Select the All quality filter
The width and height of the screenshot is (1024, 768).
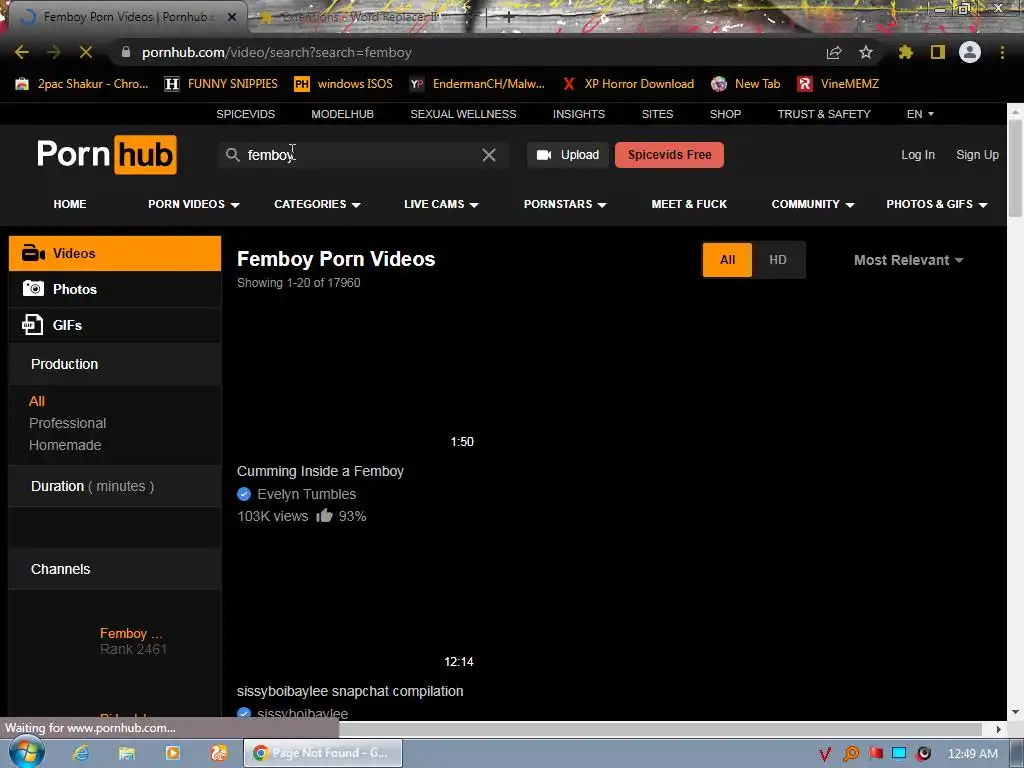click(x=728, y=260)
